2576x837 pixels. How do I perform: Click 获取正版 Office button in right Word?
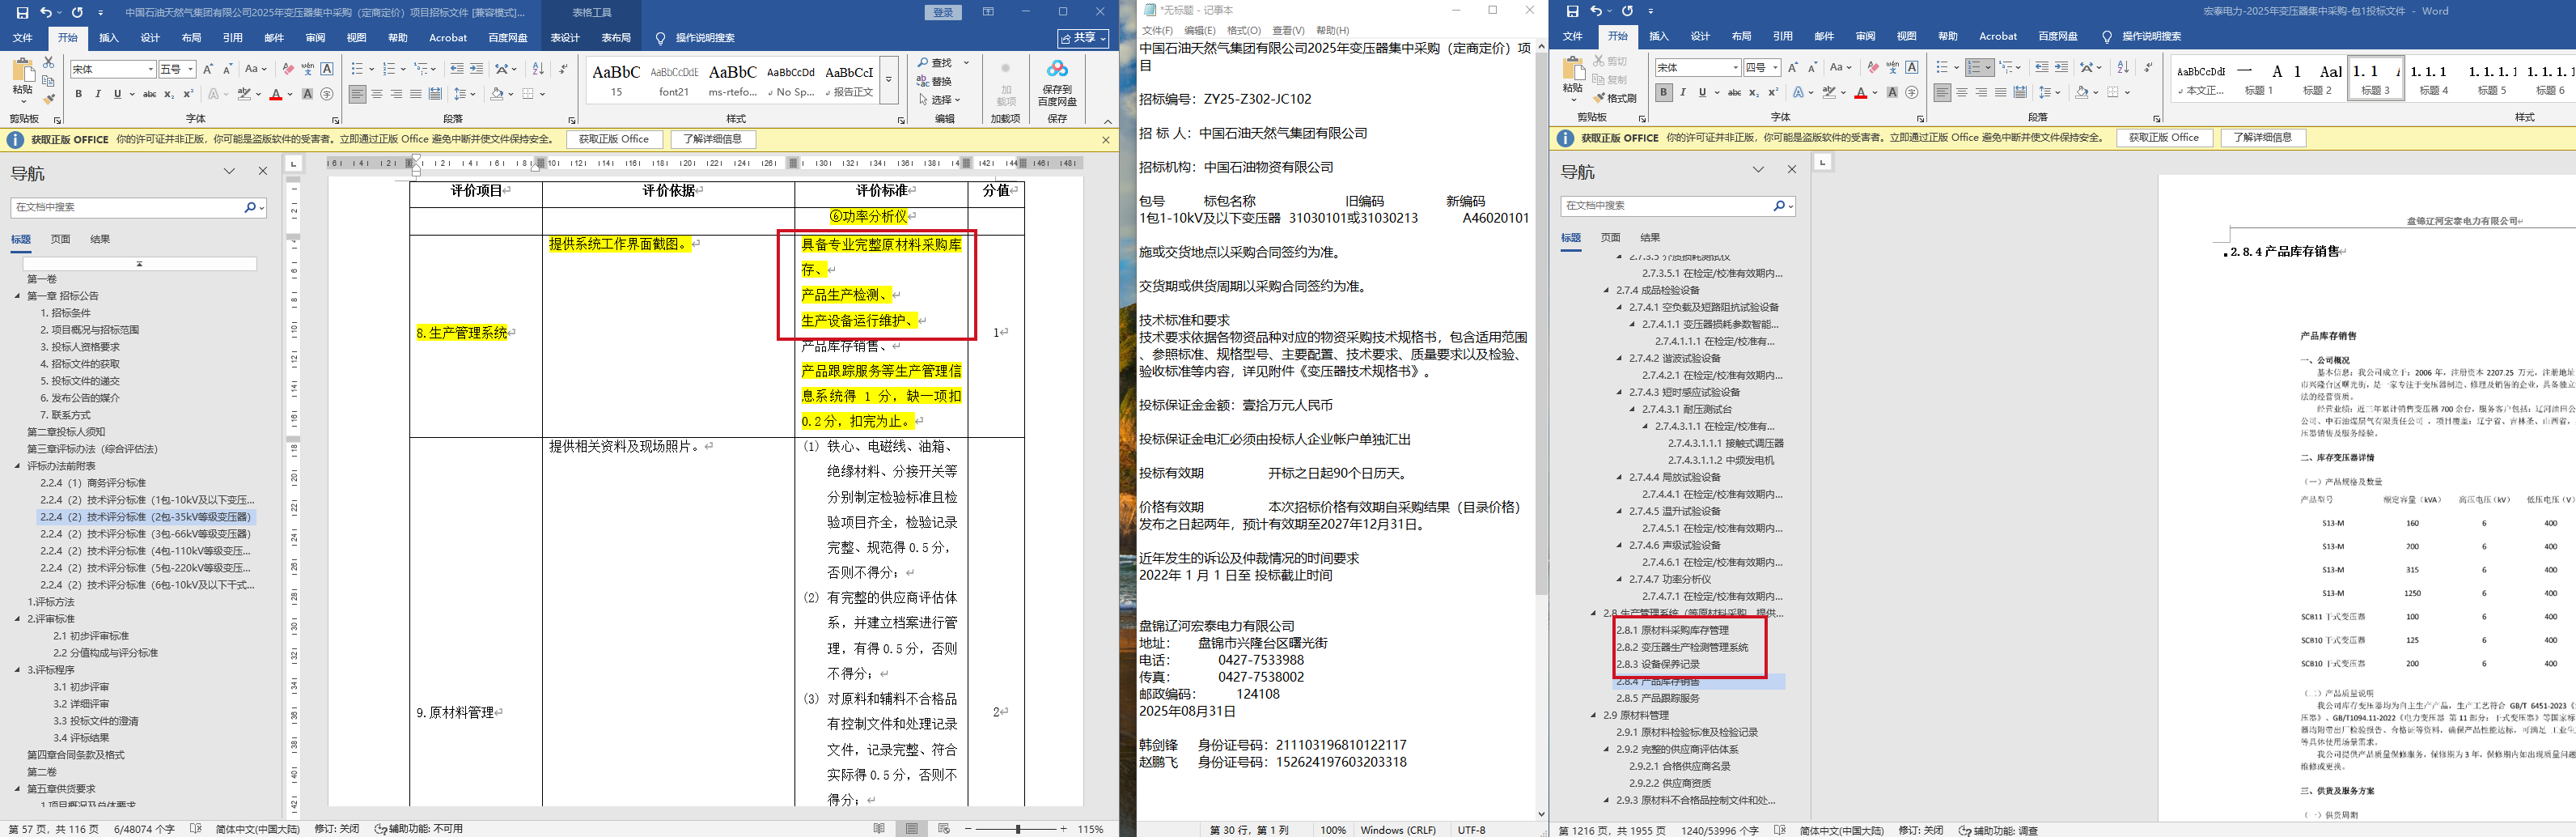coord(2164,138)
